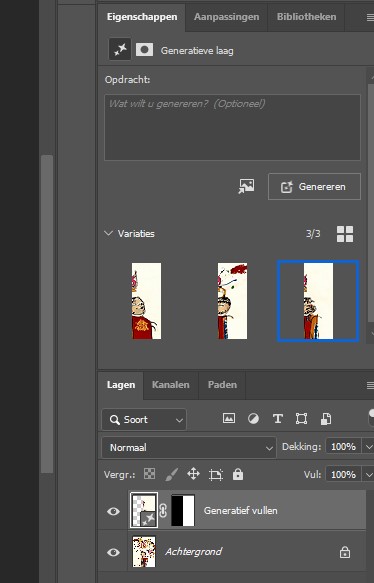Lock image pixels with brush icon
This screenshot has height=583, width=374.
tap(171, 474)
